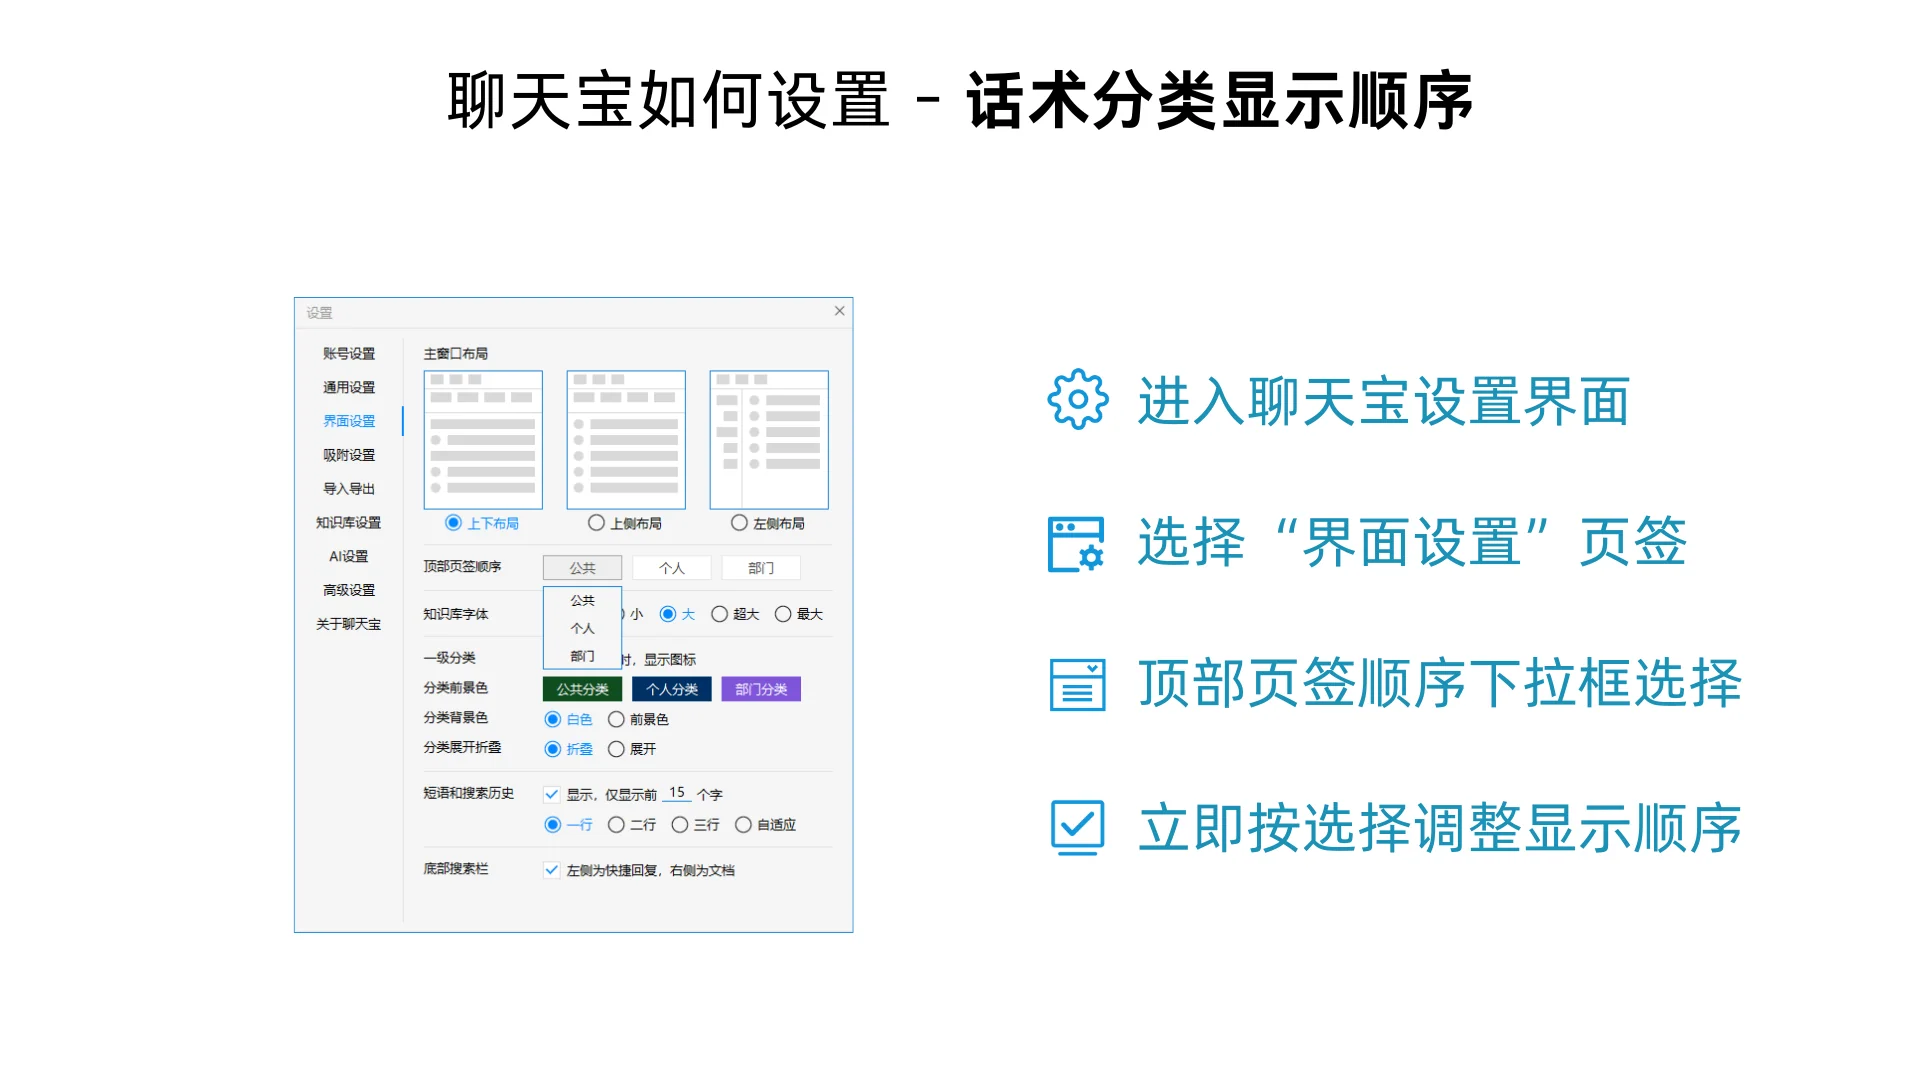The height and width of the screenshot is (1080, 1920).
Task: Open the AI设置 sidebar tab
Action: point(349,556)
